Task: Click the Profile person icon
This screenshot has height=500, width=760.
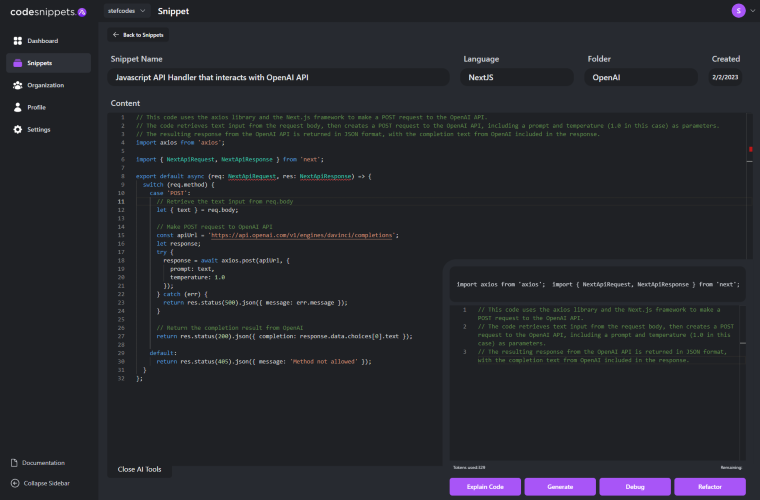Action: [x=17, y=107]
